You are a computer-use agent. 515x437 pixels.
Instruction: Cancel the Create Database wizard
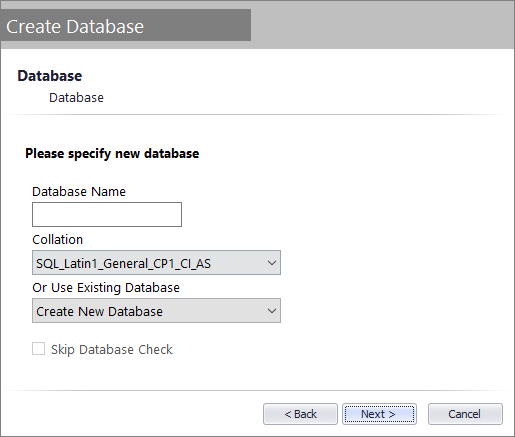coord(465,414)
